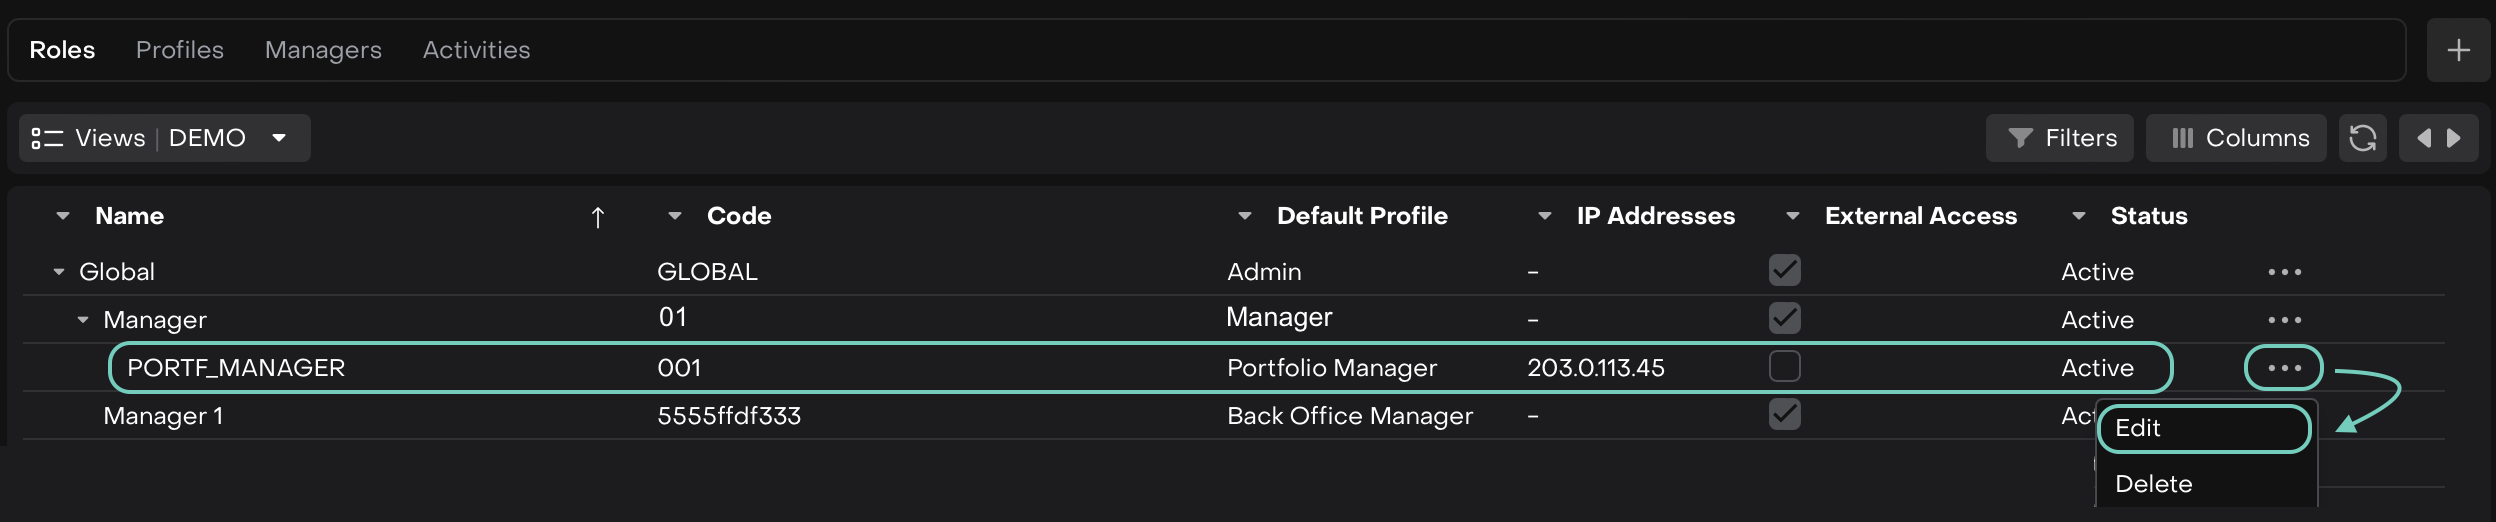
Task: Open three-dot menu for Manager row
Action: 2284,320
